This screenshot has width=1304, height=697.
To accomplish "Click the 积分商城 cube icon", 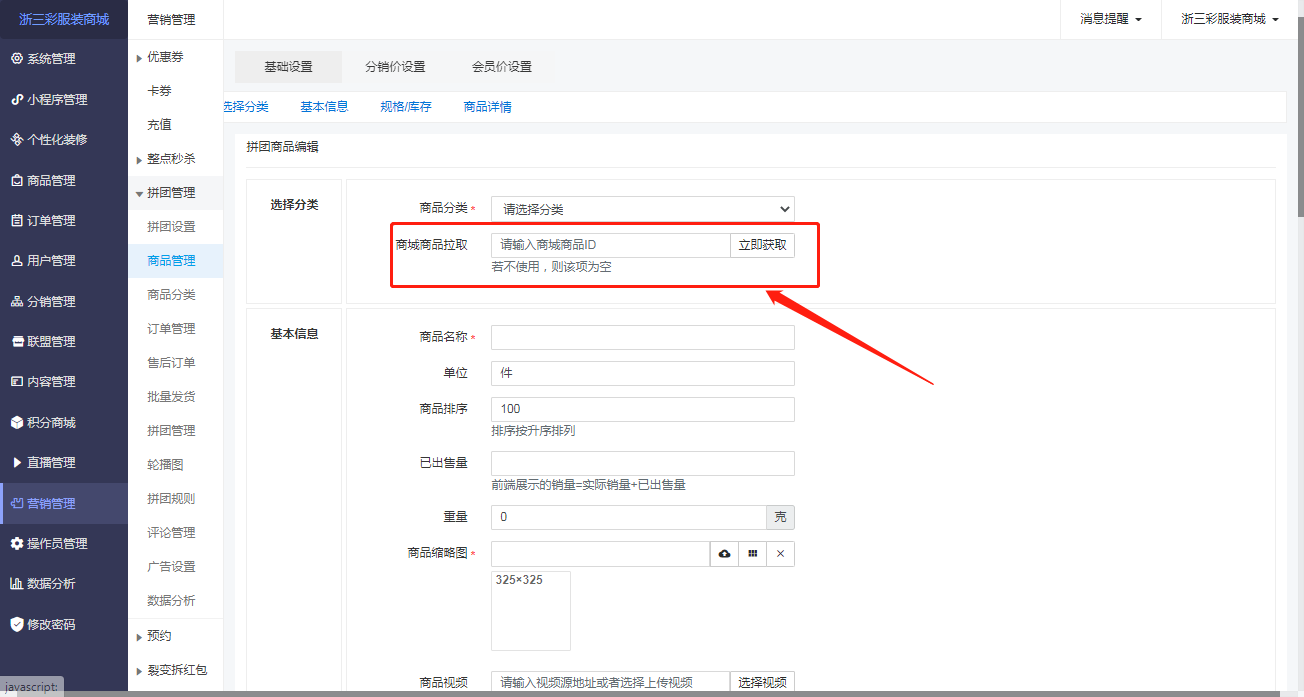I will click(x=17, y=423).
